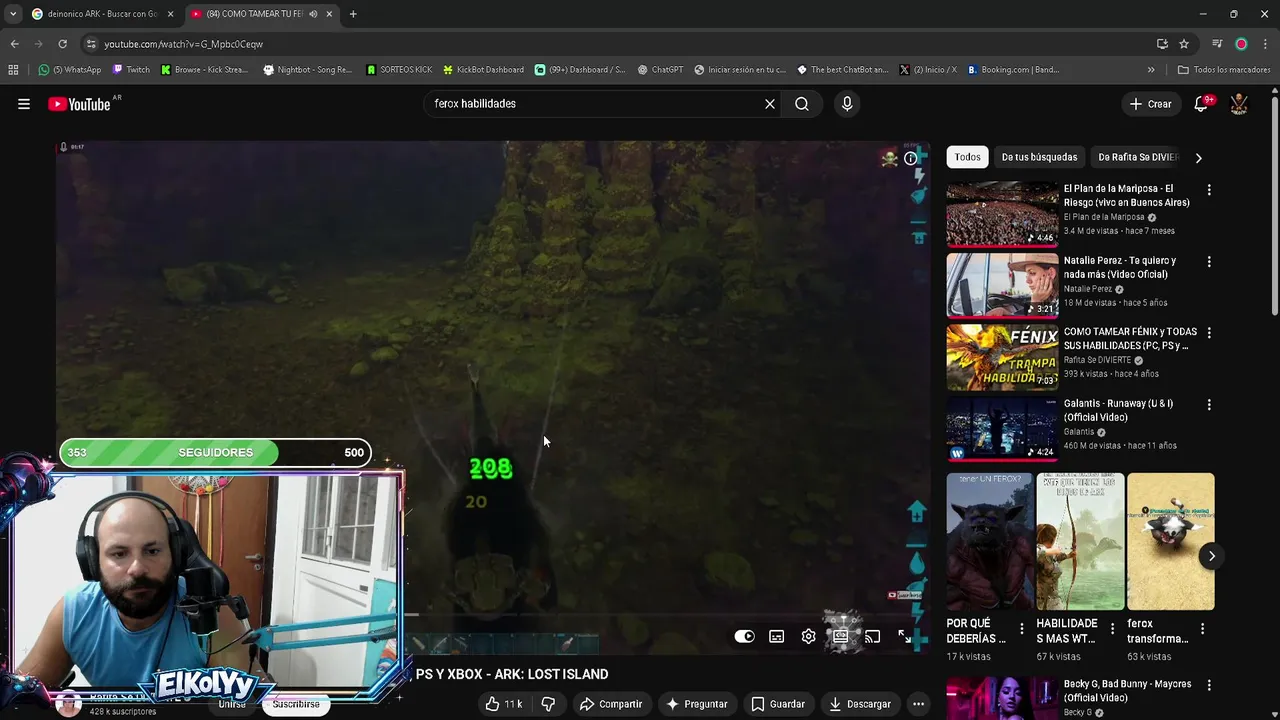View site information for youtube.com

pos(91,44)
